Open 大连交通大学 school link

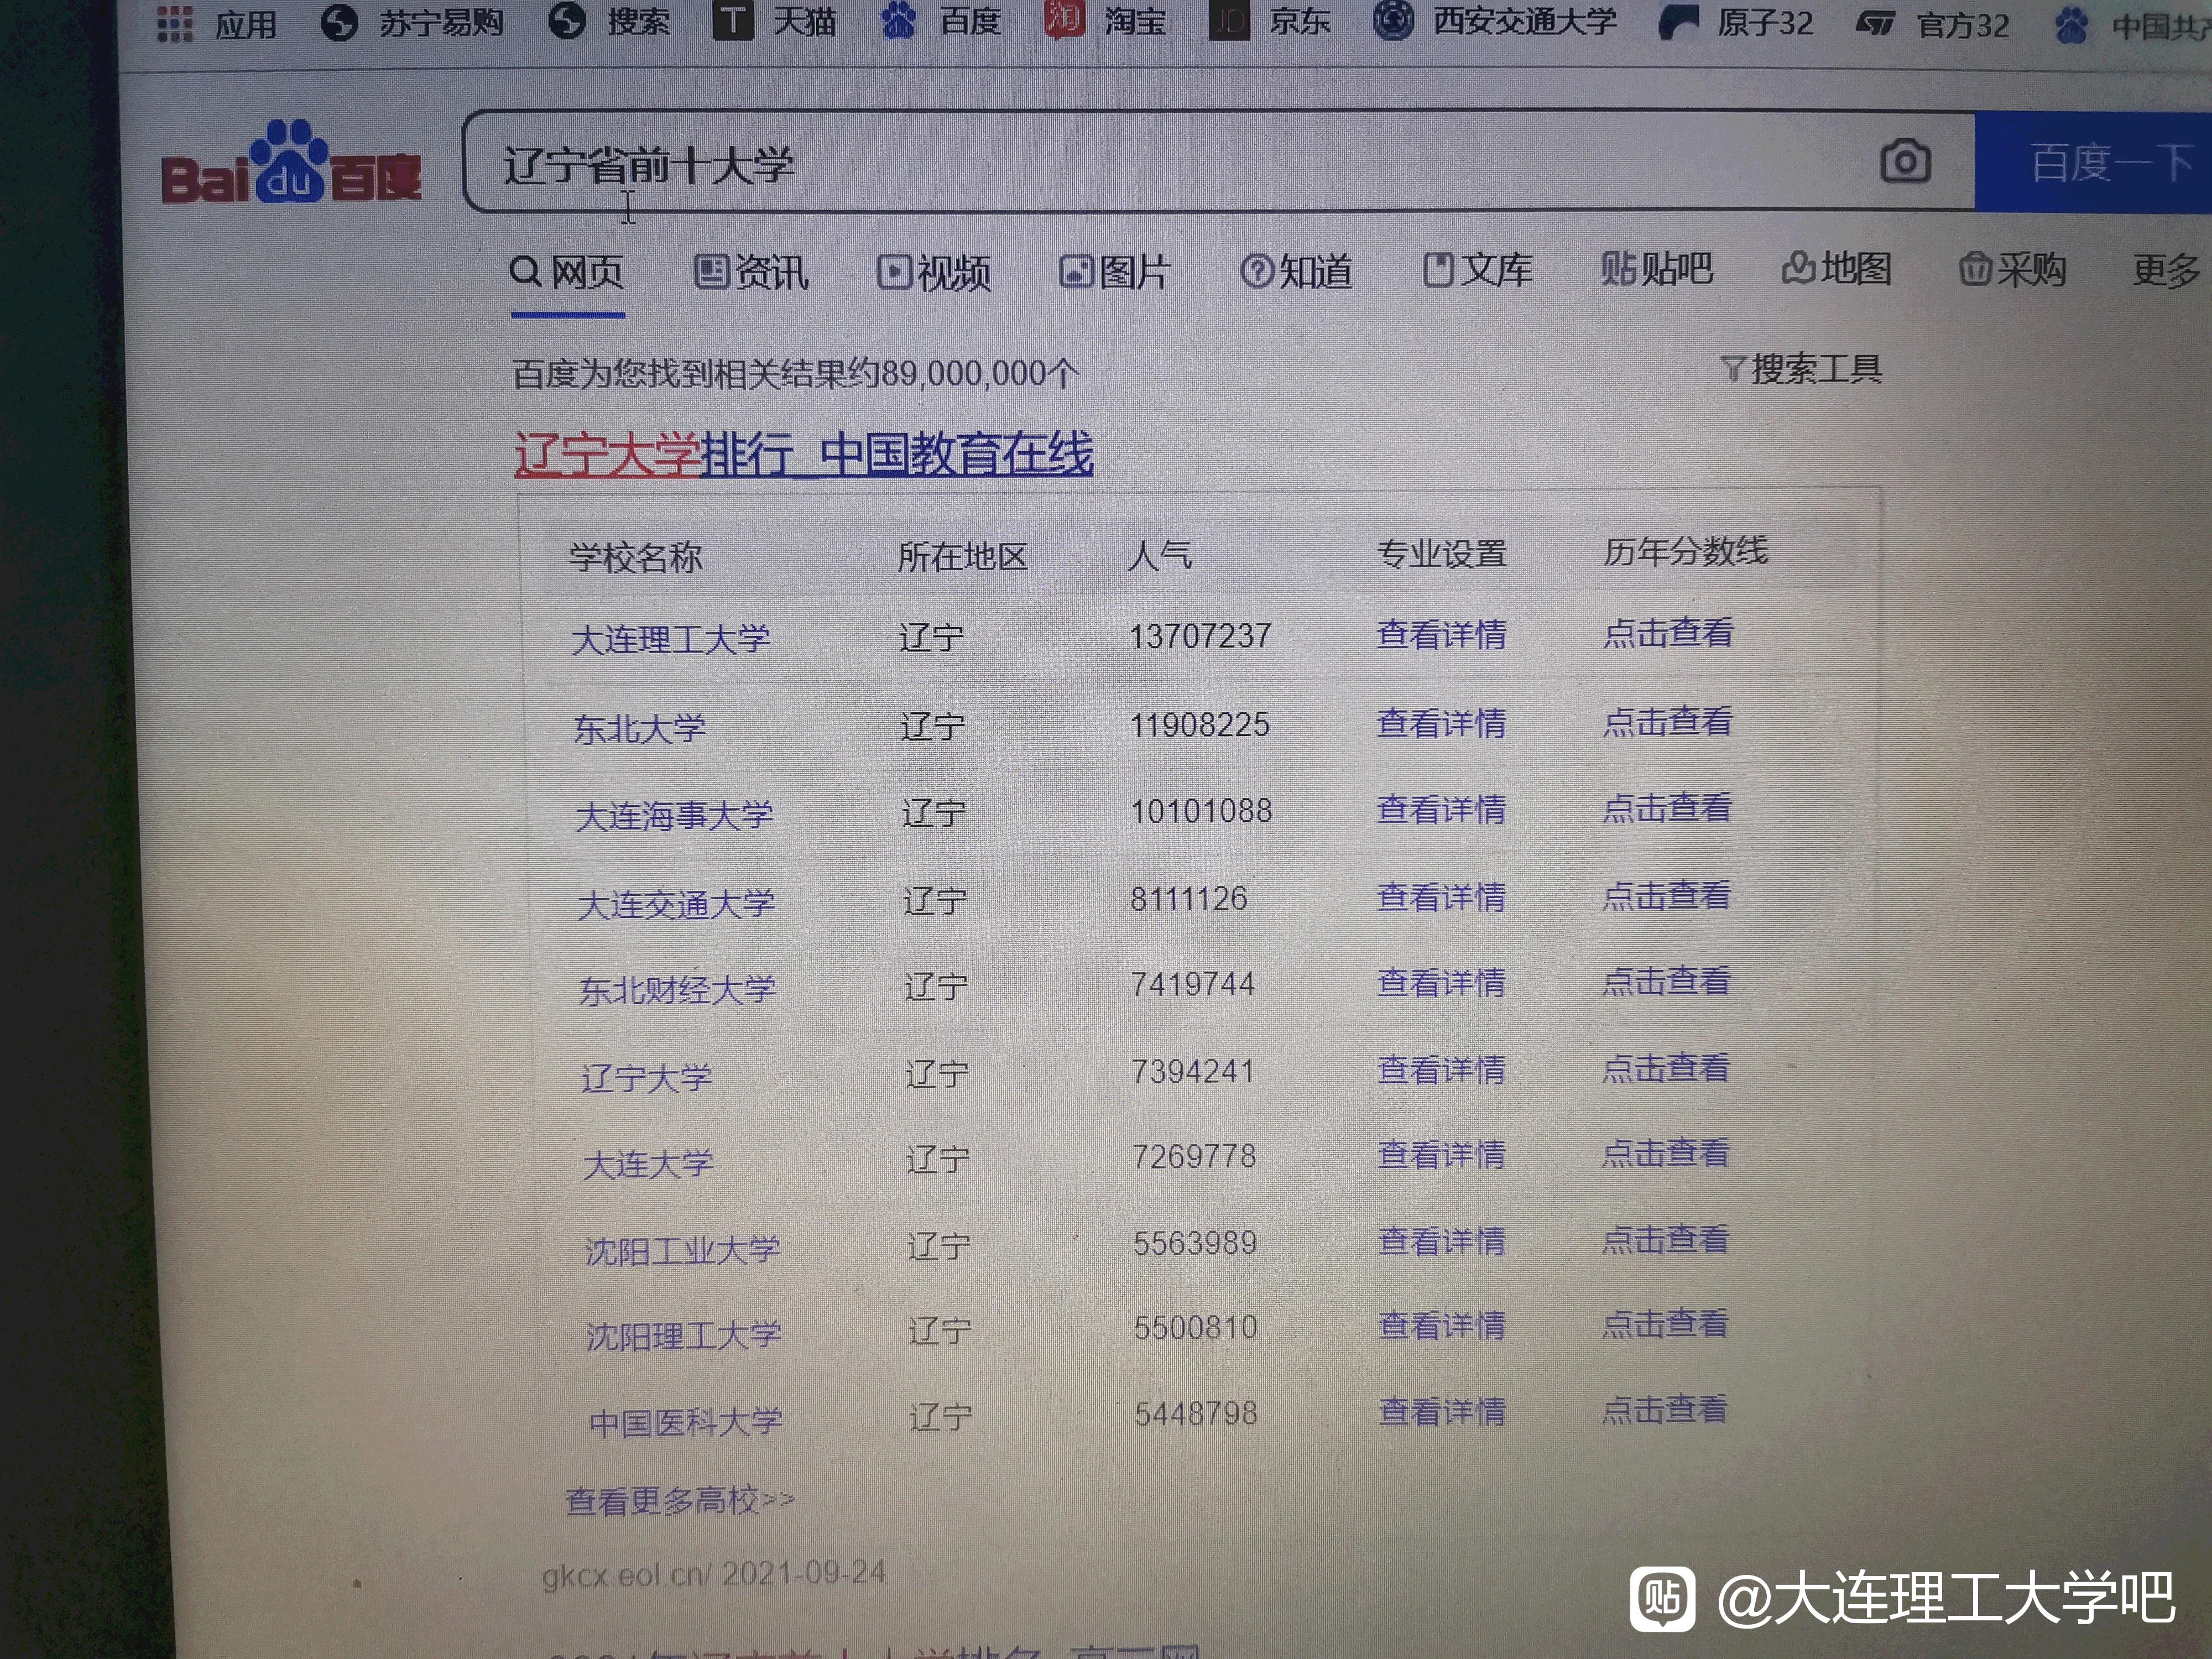[676, 904]
